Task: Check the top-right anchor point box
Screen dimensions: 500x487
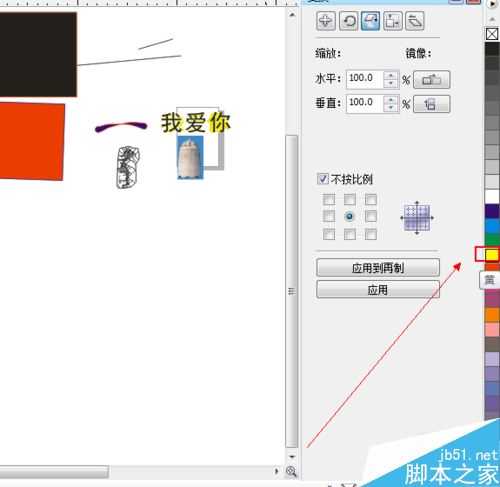Action: point(371,199)
